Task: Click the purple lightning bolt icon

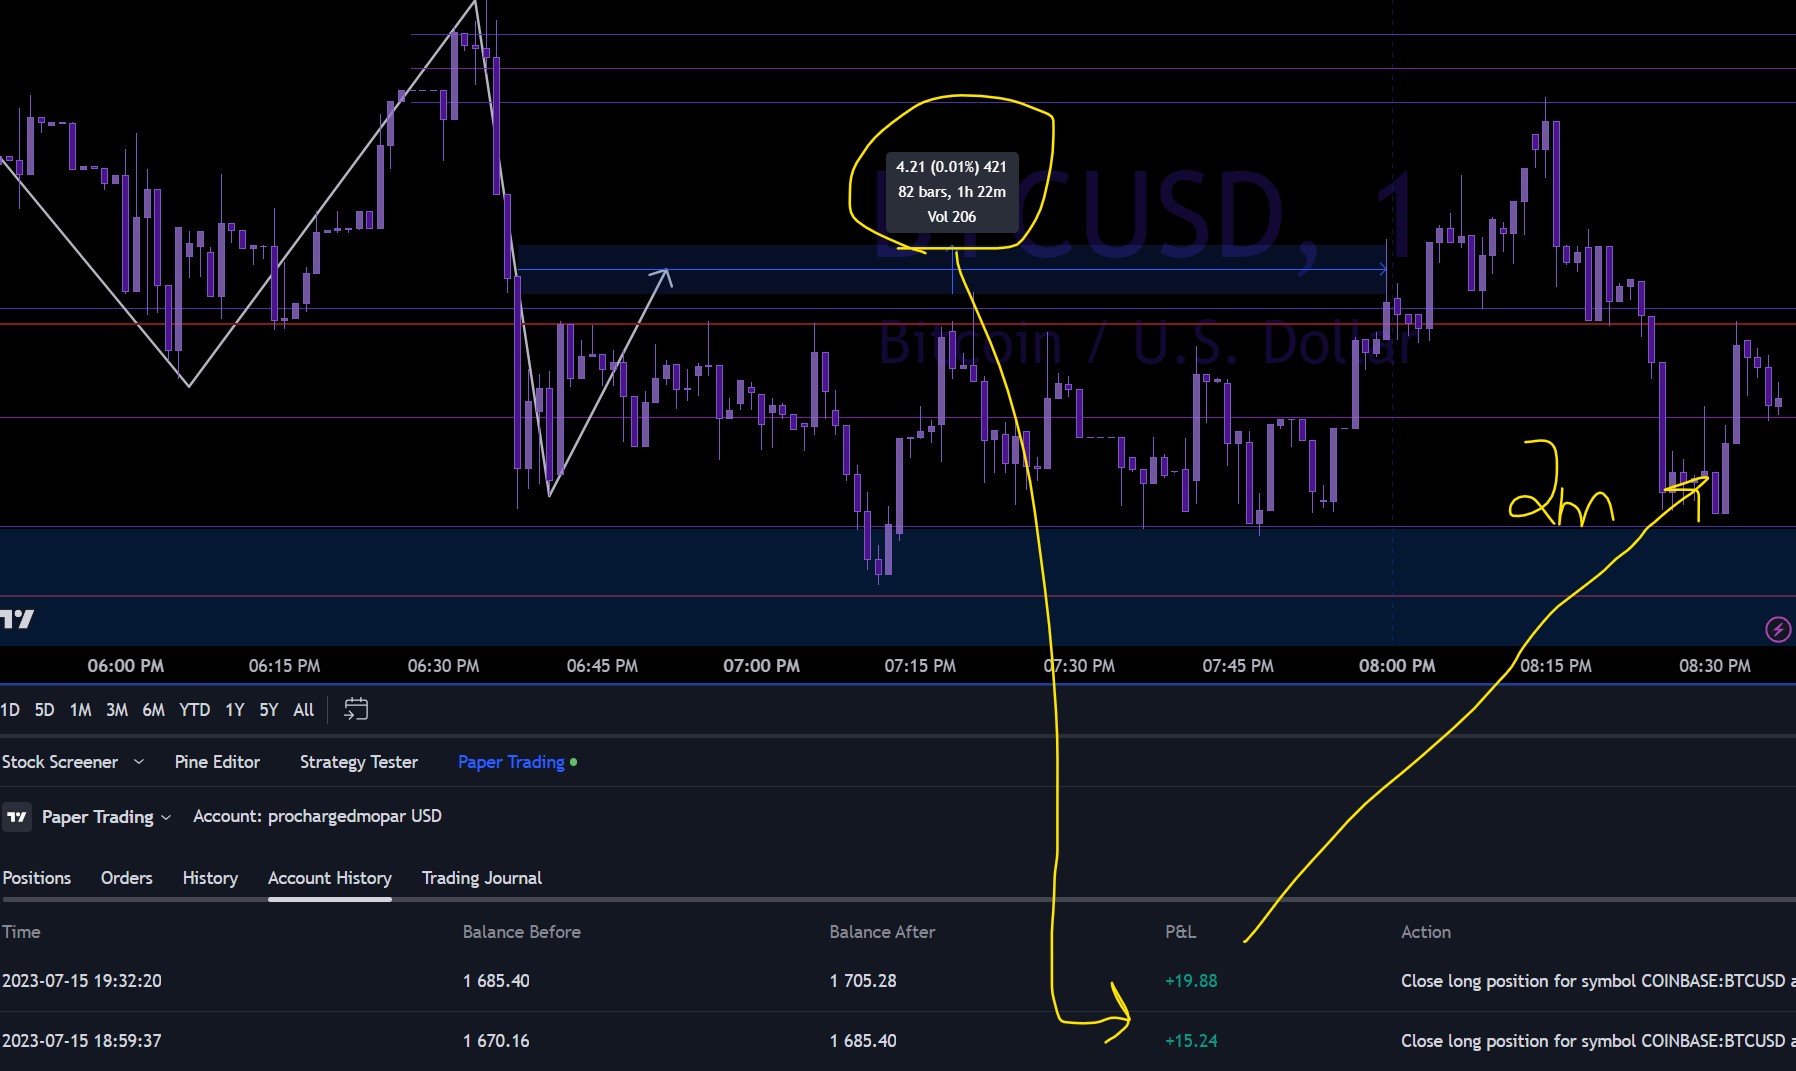Action: click(x=1778, y=629)
